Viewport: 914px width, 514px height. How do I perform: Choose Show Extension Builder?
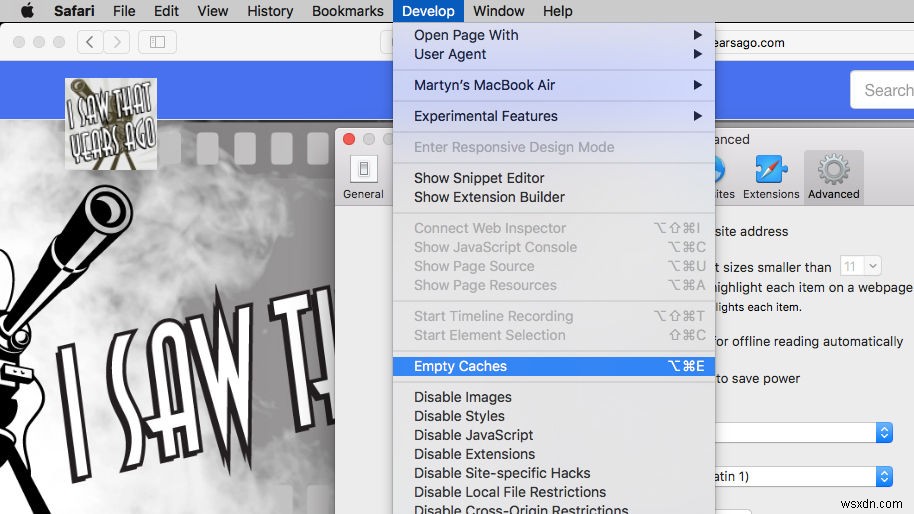pyautogui.click(x=554, y=197)
